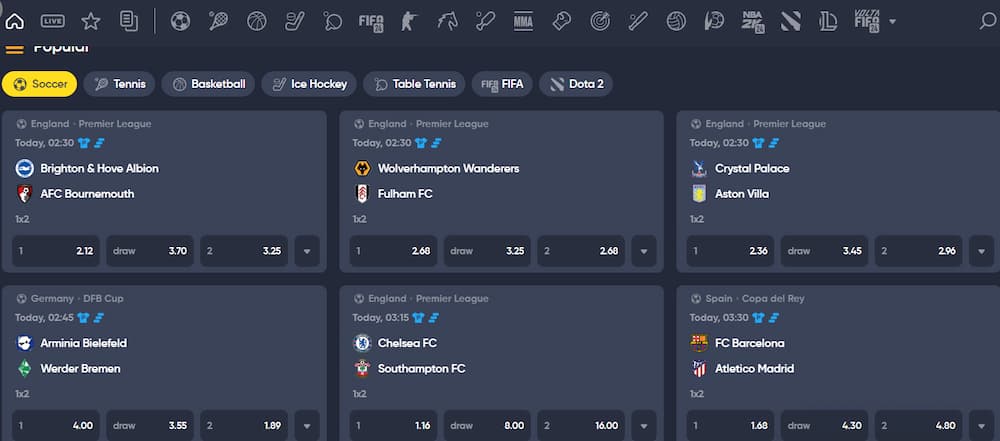The height and width of the screenshot is (441, 1000).
Task: Click the search magnifier icon
Action: pos(987,21)
